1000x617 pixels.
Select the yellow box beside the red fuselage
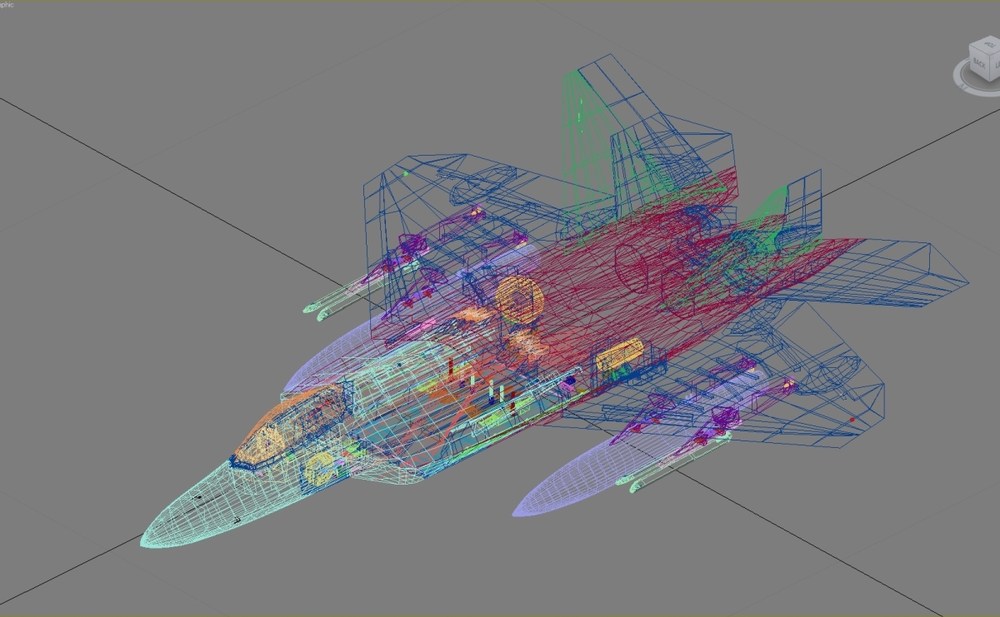(x=619, y=354)
